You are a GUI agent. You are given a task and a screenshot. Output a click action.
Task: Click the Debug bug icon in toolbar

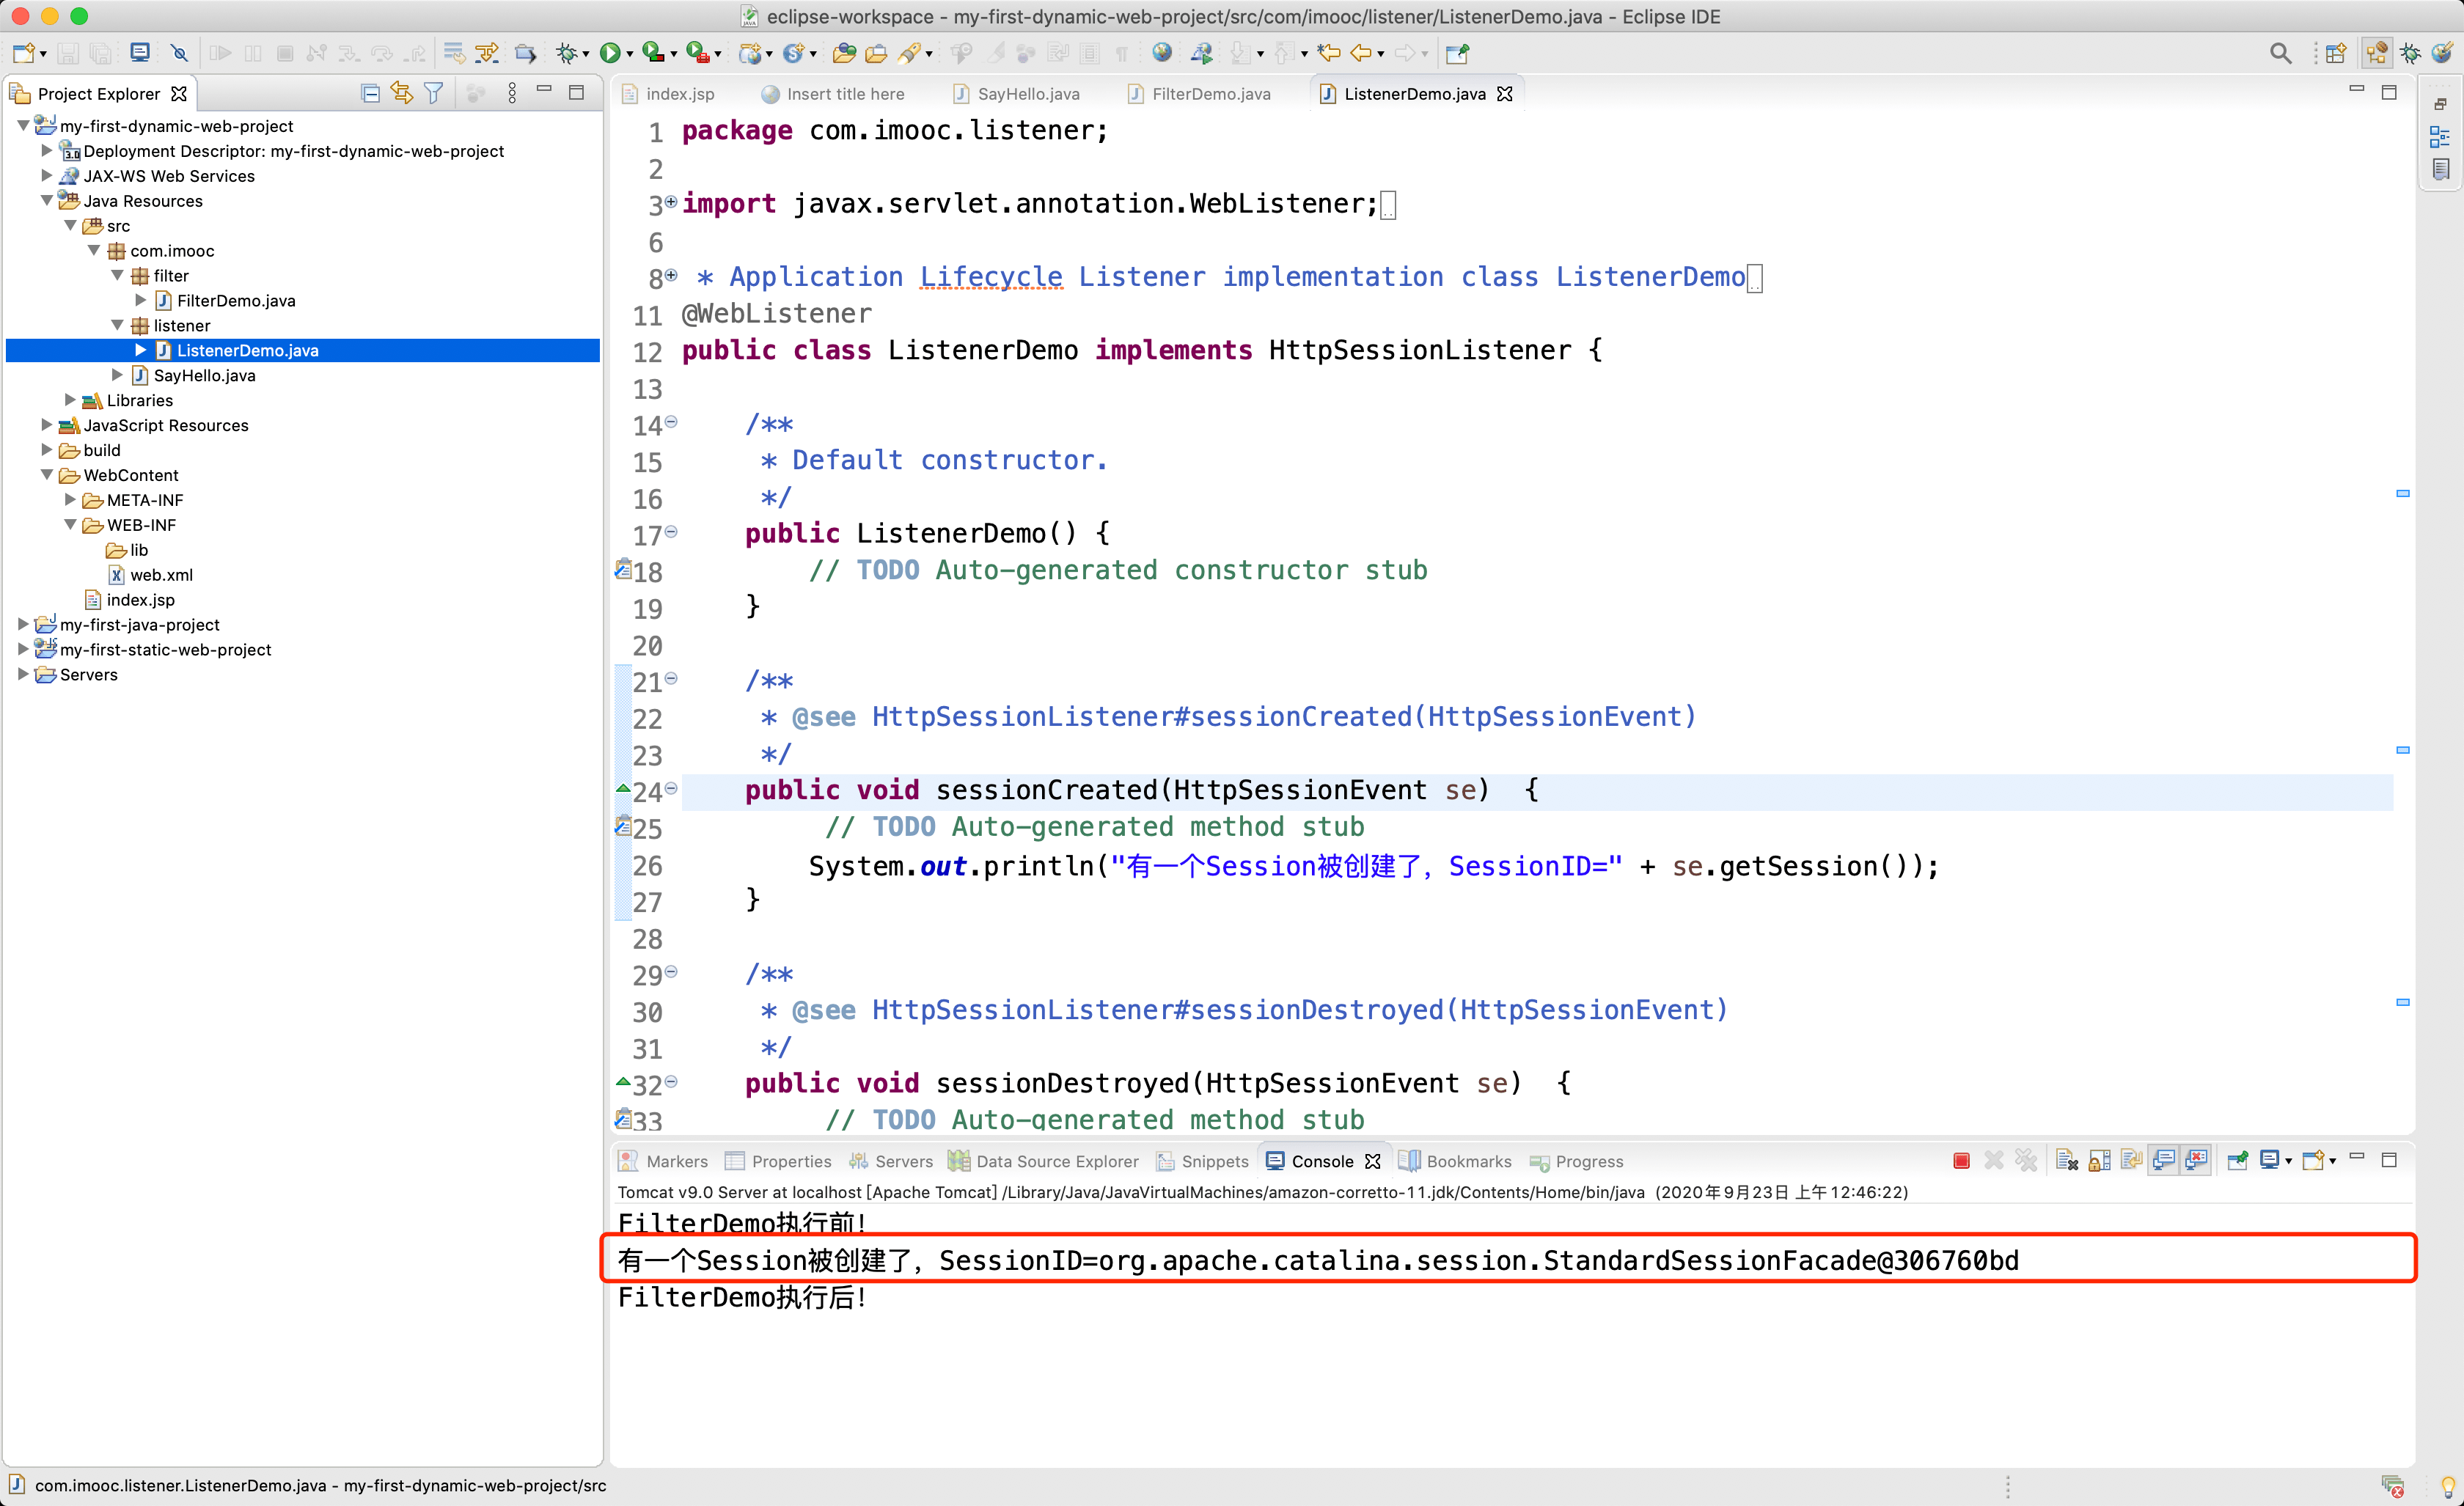567,53
